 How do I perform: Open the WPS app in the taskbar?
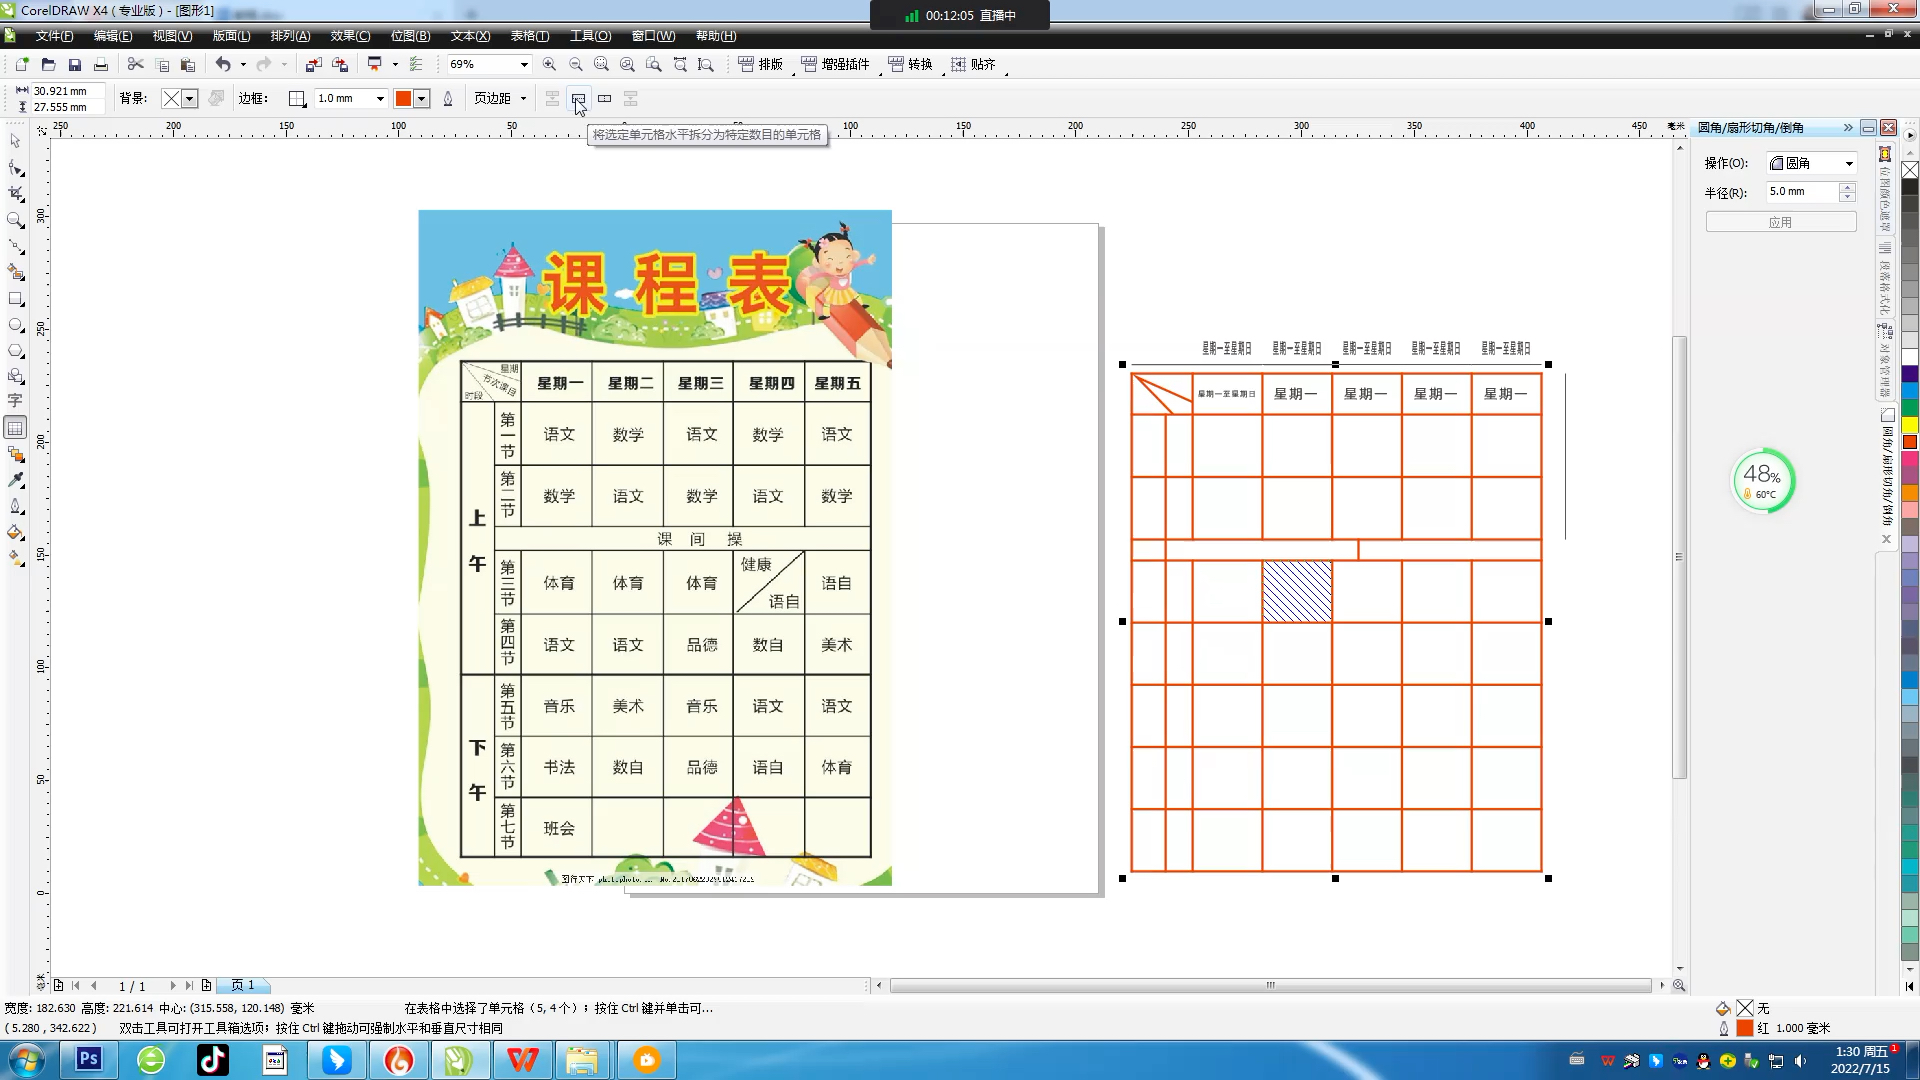pyautogui.click(x=522, y=1060)
